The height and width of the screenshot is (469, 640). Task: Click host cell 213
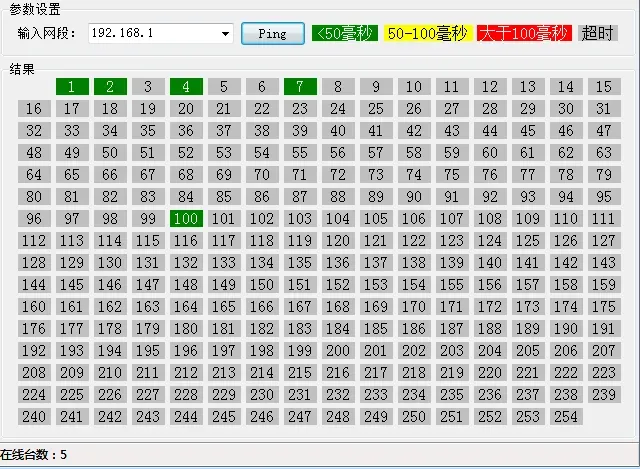pos(224,373)
